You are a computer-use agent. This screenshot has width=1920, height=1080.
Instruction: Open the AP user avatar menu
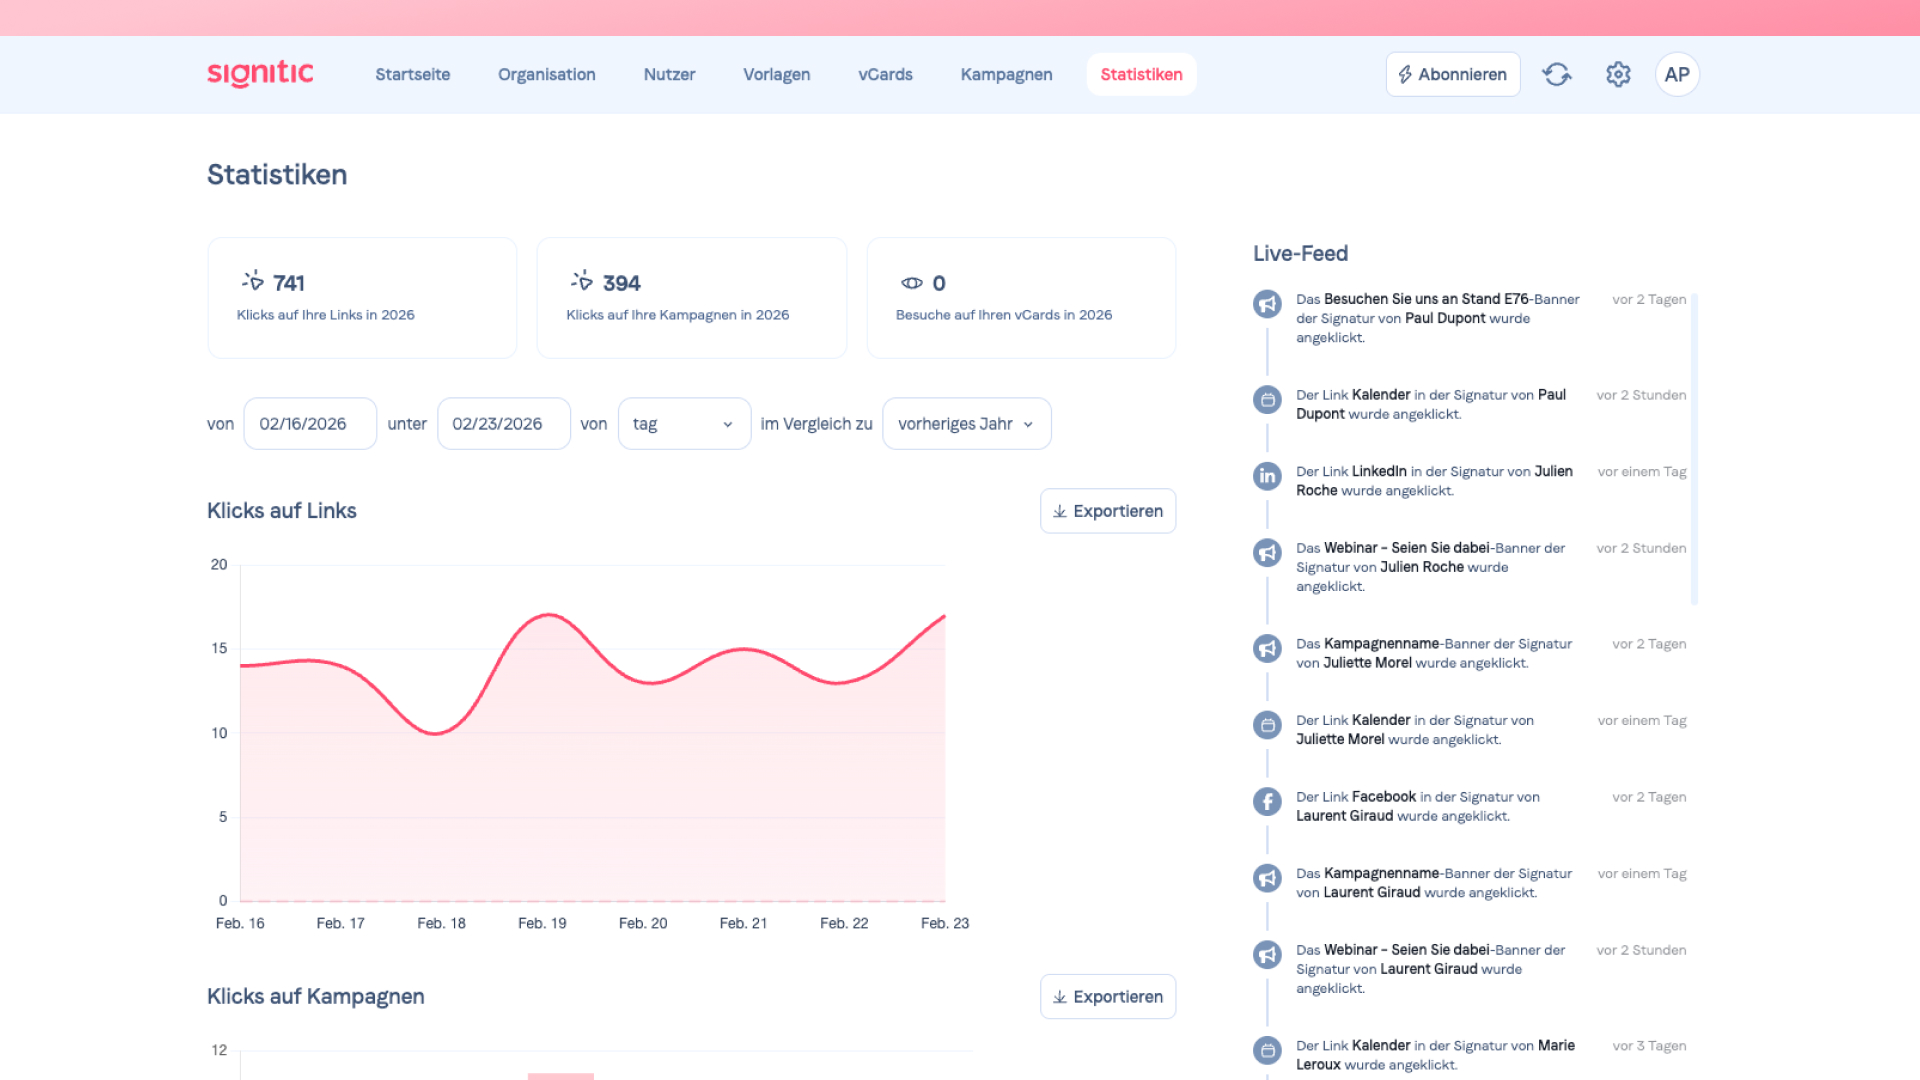click(x=1677, y=74)
